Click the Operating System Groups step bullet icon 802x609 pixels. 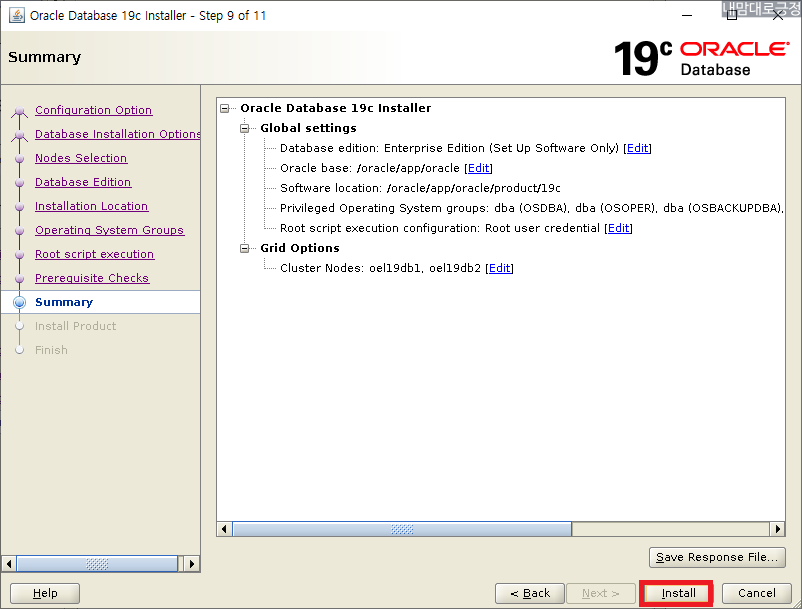point(19,231)
